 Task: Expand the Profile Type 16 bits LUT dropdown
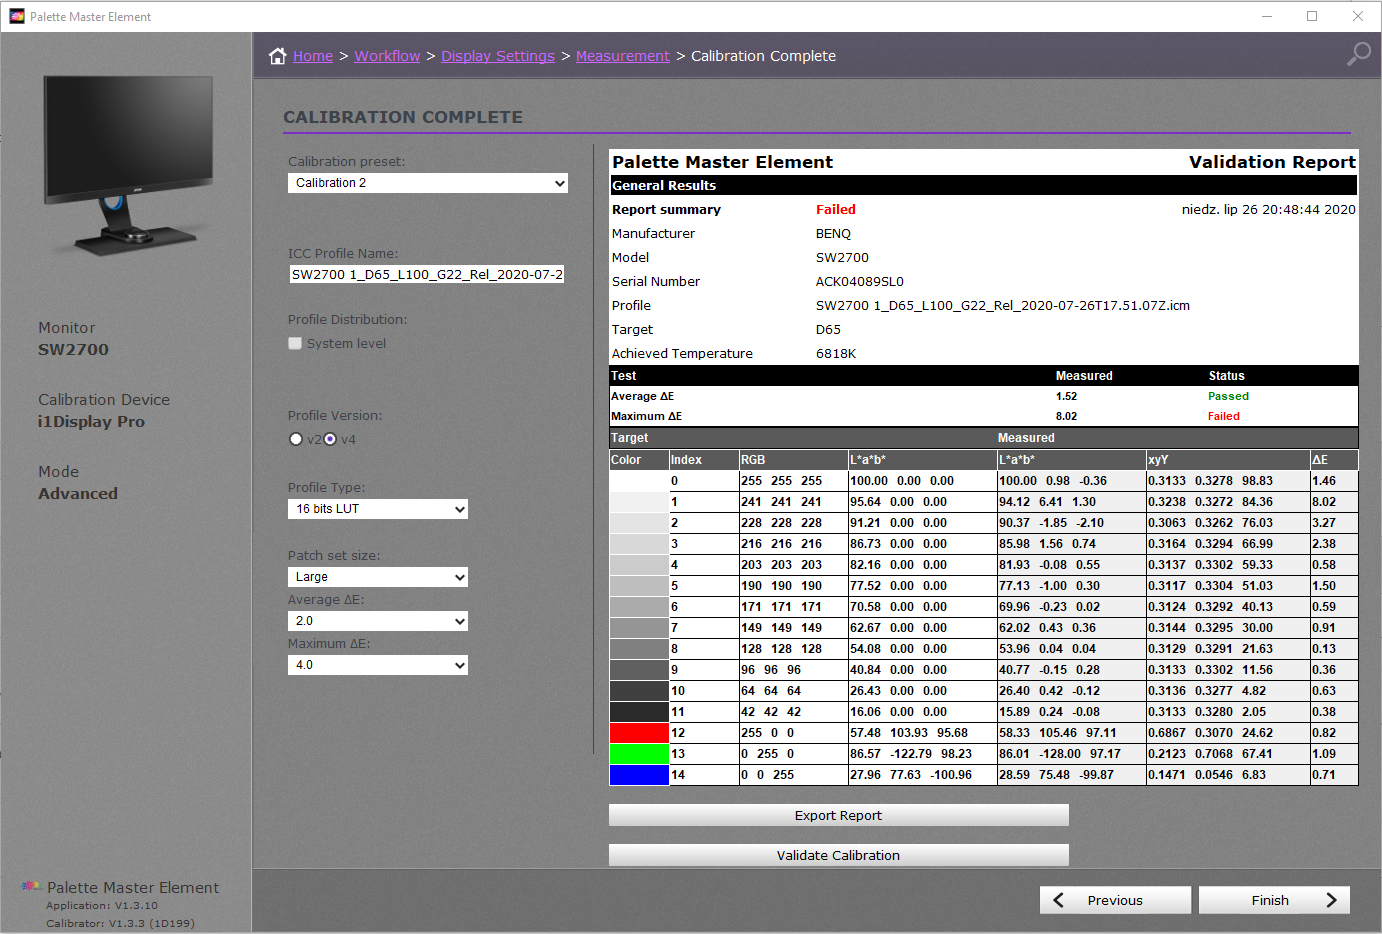tap(378, 509)
